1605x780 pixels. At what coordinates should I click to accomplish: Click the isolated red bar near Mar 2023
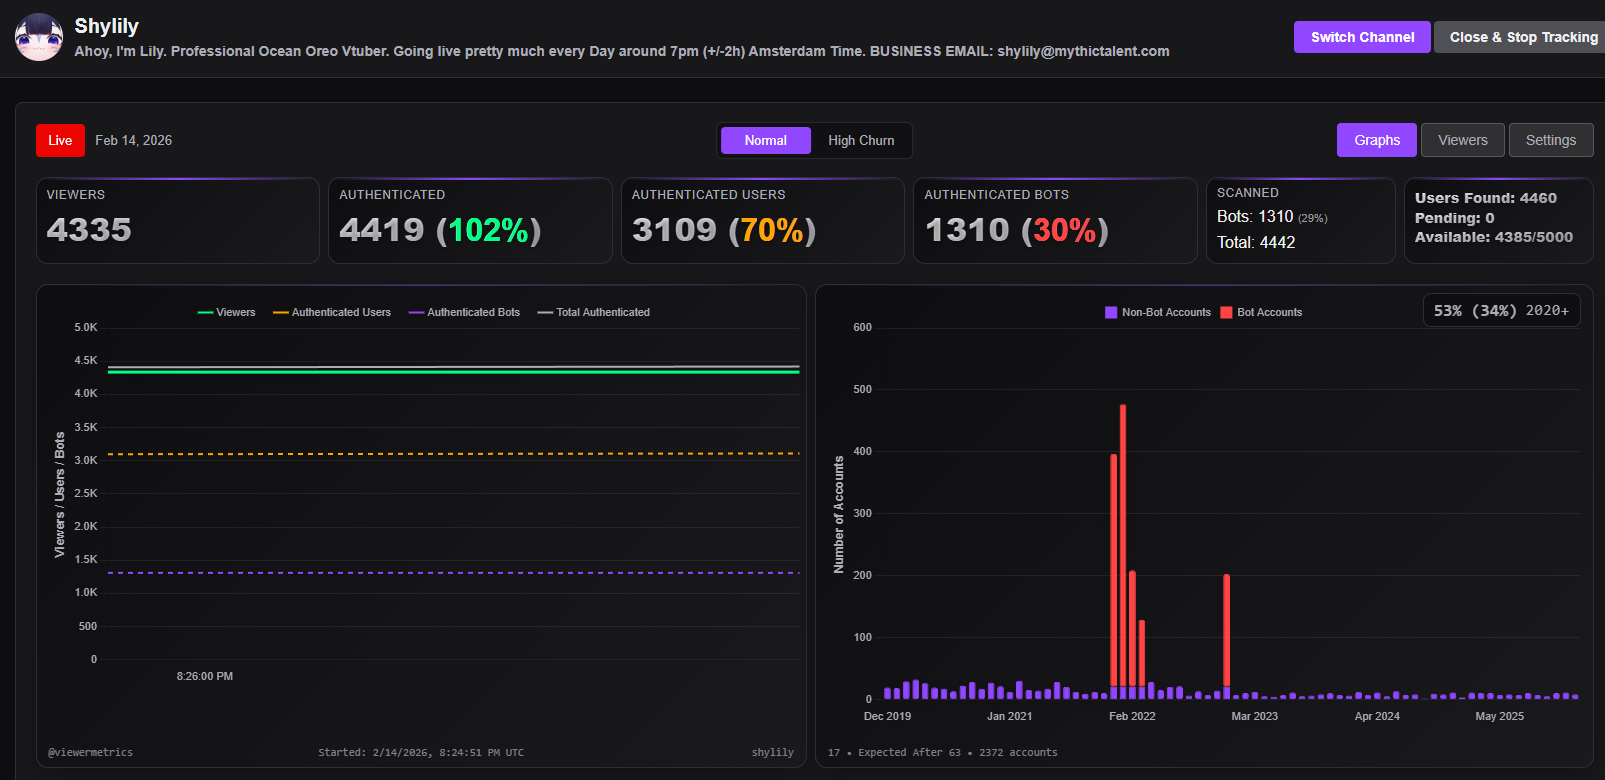point(1226,630)
